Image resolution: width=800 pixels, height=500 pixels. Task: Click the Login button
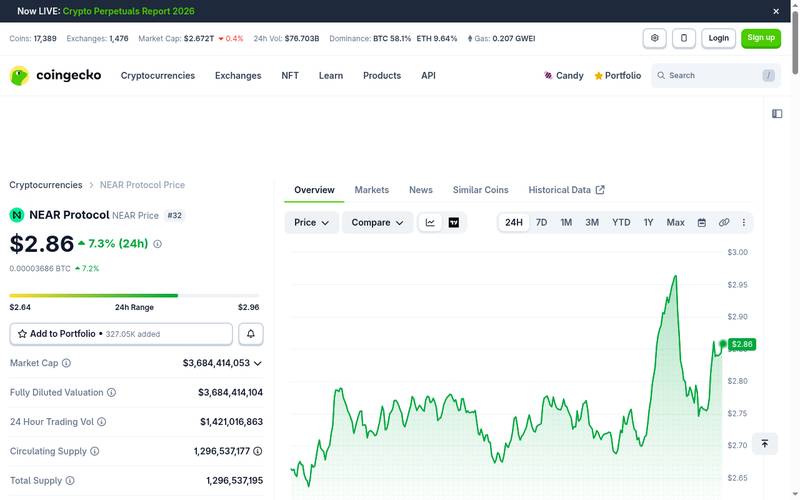point(718,38)
